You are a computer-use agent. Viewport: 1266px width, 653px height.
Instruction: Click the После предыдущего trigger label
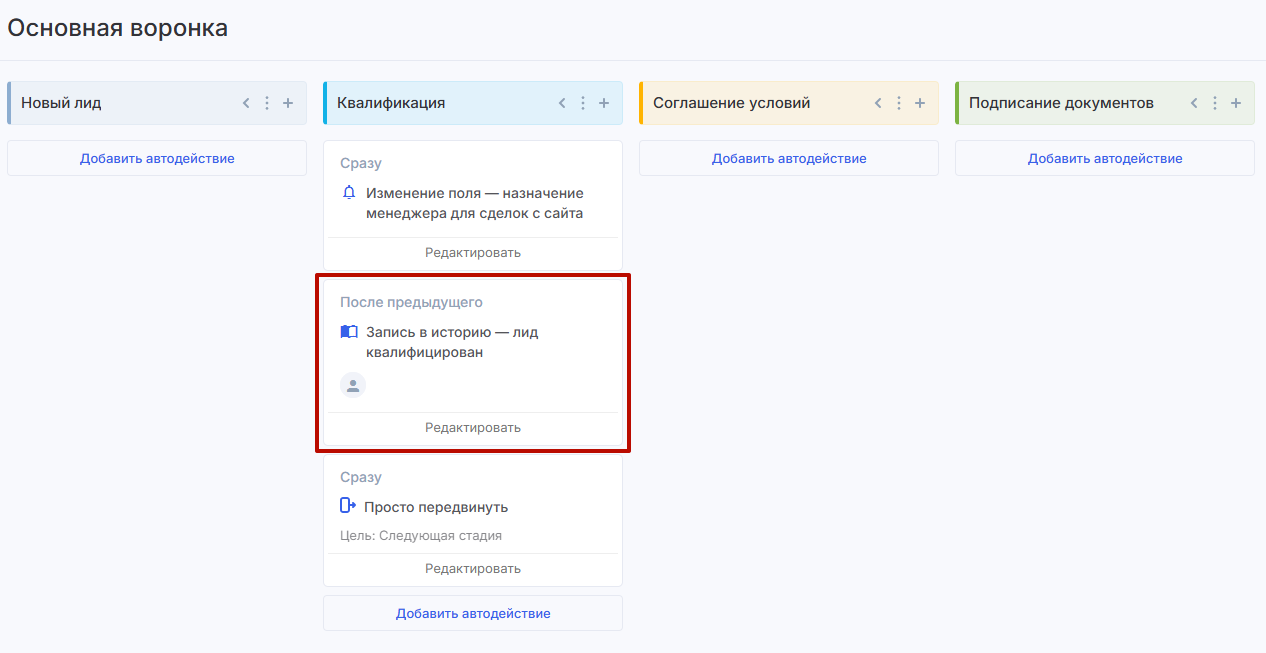click(412, 302)
